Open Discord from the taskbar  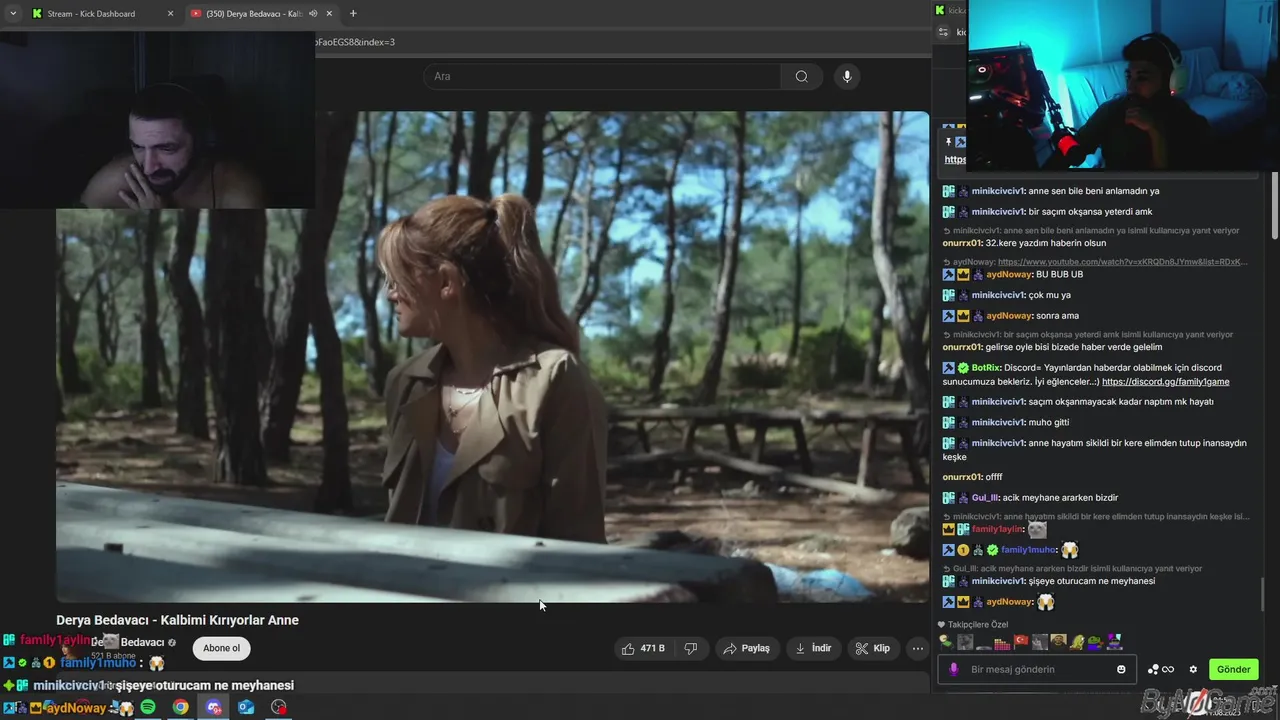213,707
